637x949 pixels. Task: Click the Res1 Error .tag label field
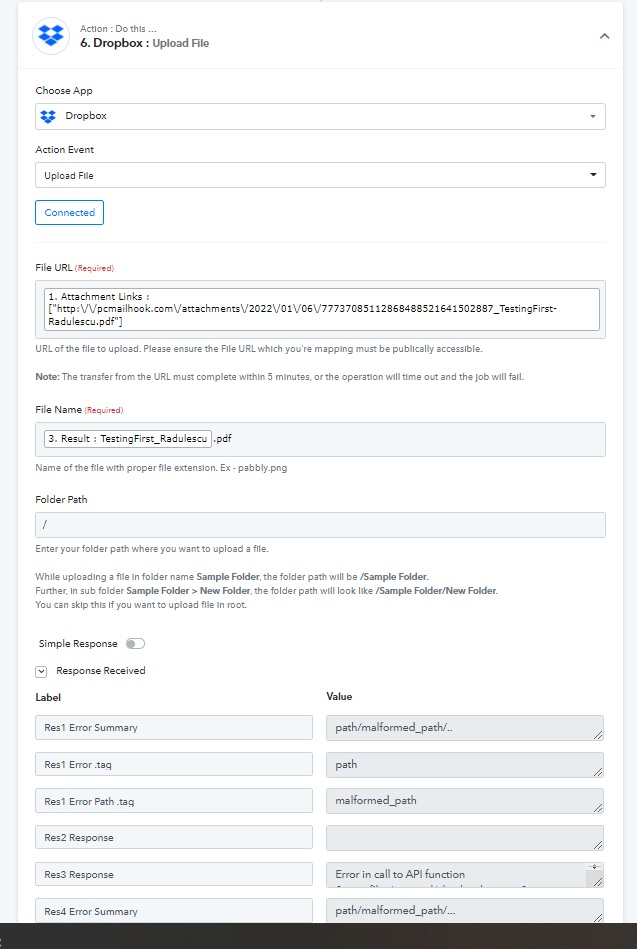click(174, 764)
